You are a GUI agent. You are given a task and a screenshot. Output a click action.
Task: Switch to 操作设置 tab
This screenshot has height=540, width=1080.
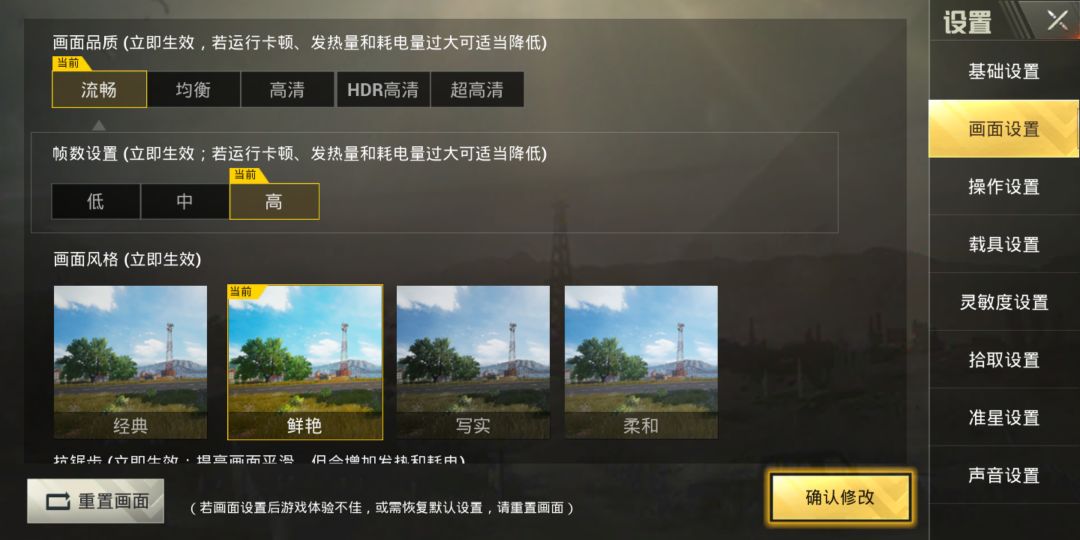pos(1004,187)
